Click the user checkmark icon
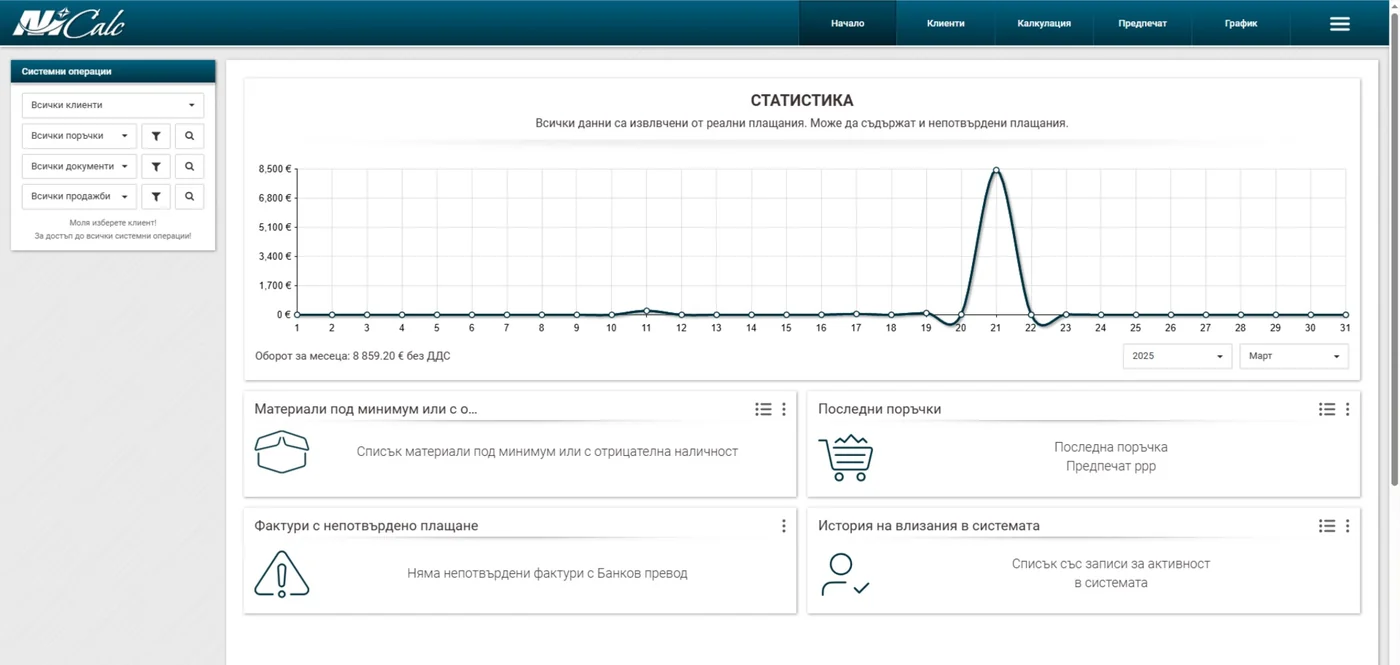Image resolution: width=1400 pixels, height=665 pixels. 845,575
